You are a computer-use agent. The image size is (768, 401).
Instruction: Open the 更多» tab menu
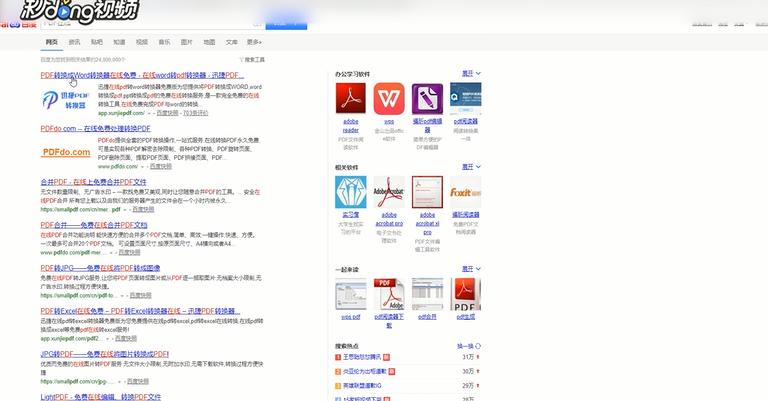(x=254, y=42)
